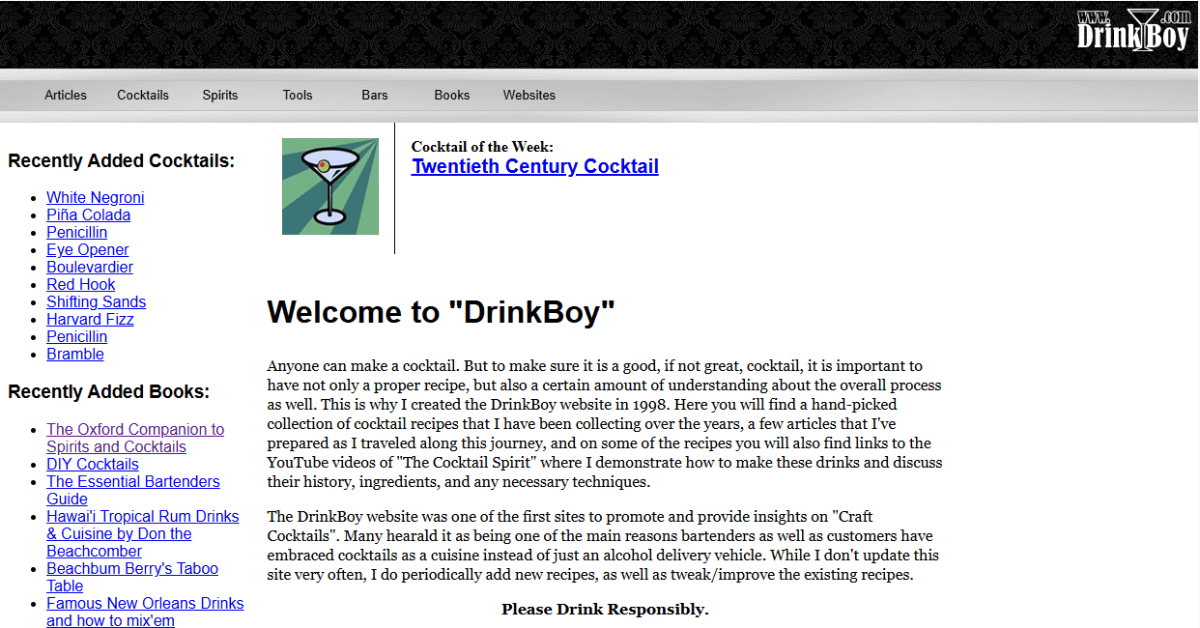Go to the Spirits section
This screenshot has width=1200, height=628.
click(220, 95)
